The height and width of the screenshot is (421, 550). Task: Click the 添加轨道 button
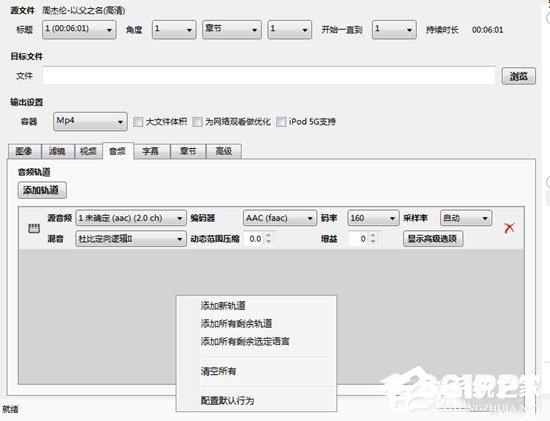[42, 191]
